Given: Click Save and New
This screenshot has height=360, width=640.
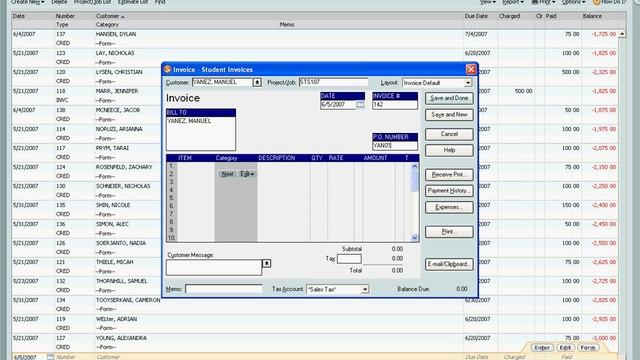Looking at the screenshot, I should (449, 115).
